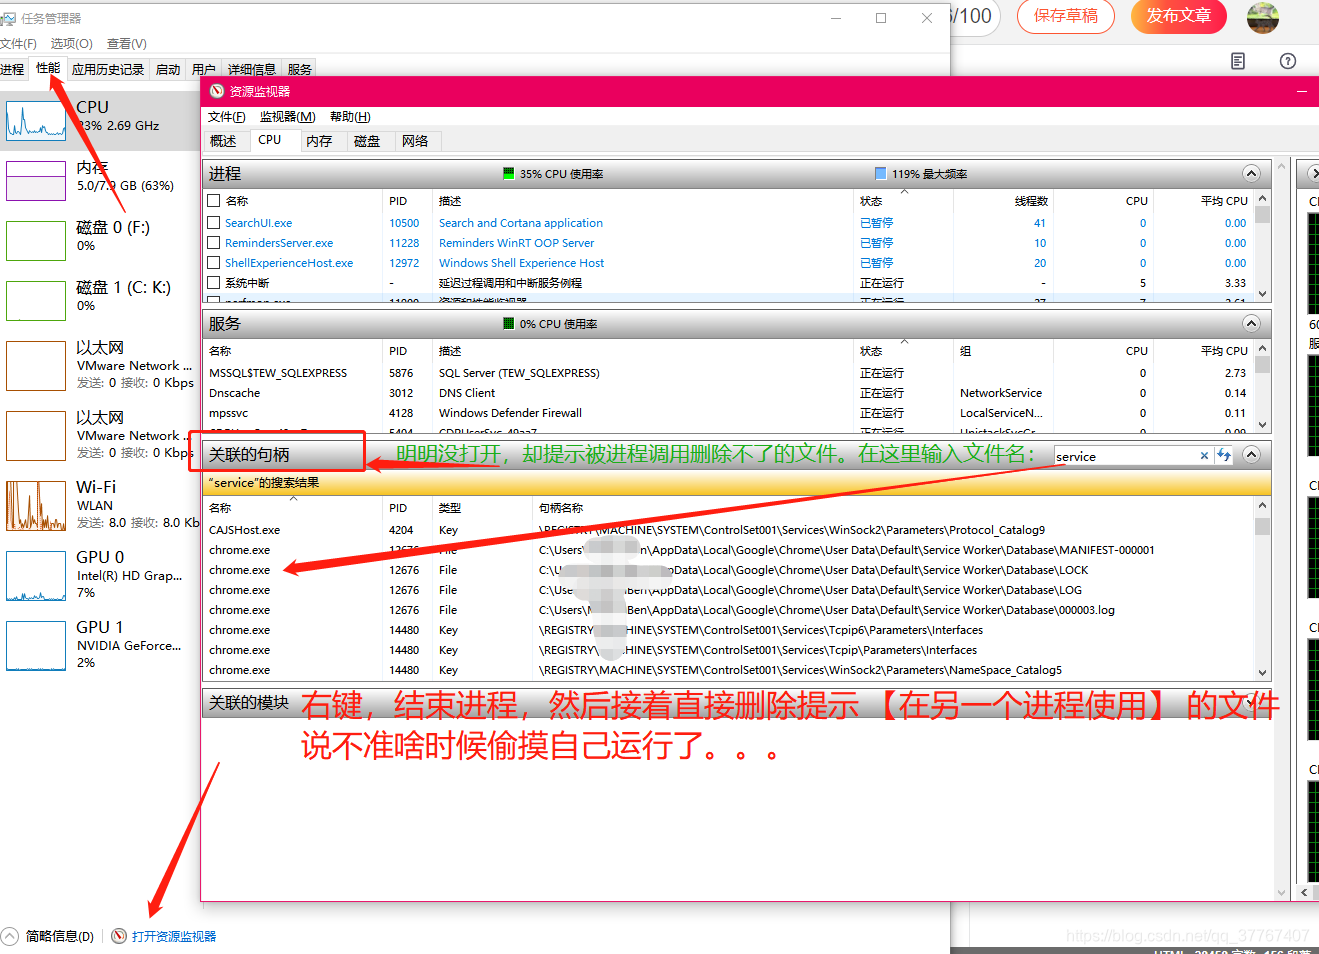Image resolution: width=1319 pixels, height=954 pixels.
Task: Clear the service search text with X
Action: pyautogui.click(x=1204, y=456)
